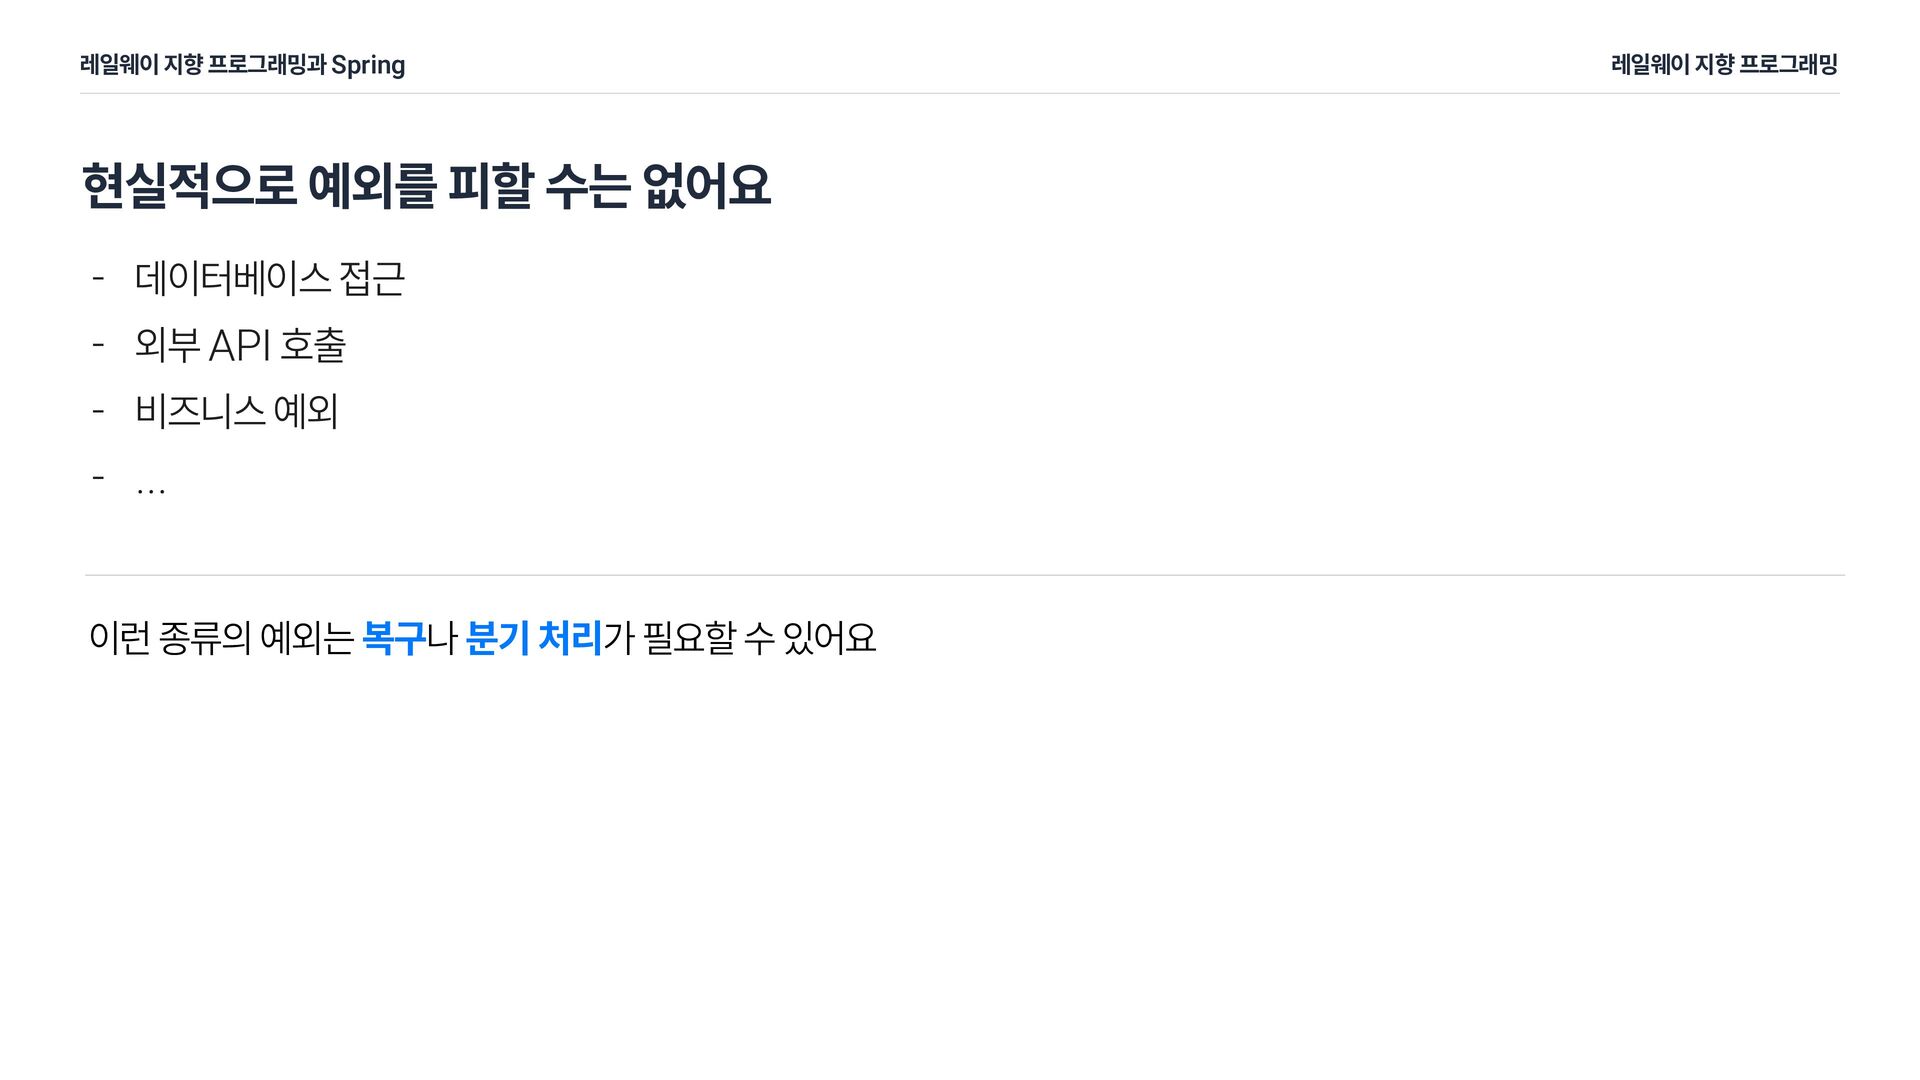Click the header text ending with Spring
The height and width of the screenshot is (1080, 1920).
coord(243,65)
